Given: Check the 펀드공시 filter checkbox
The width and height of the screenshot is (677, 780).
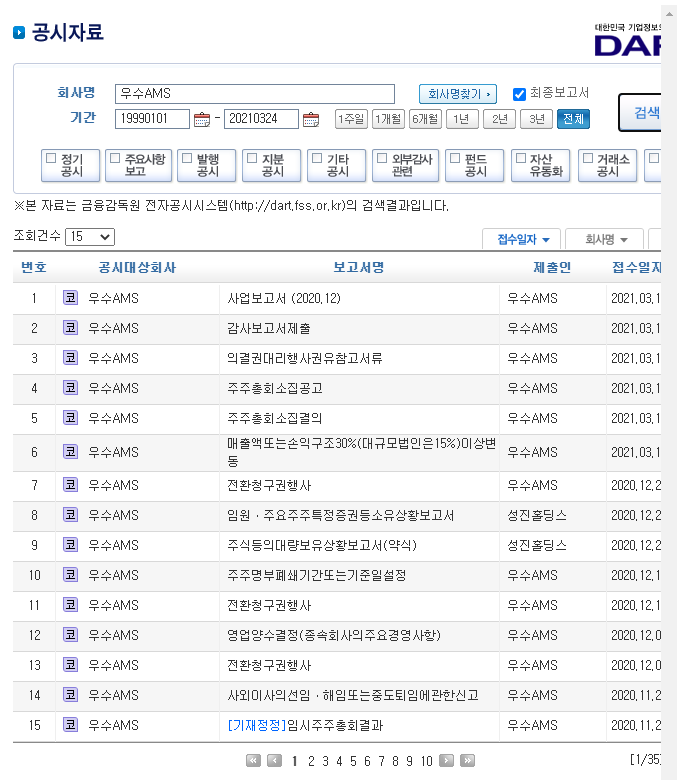Looking at the screenshot, I should [455, 158].
